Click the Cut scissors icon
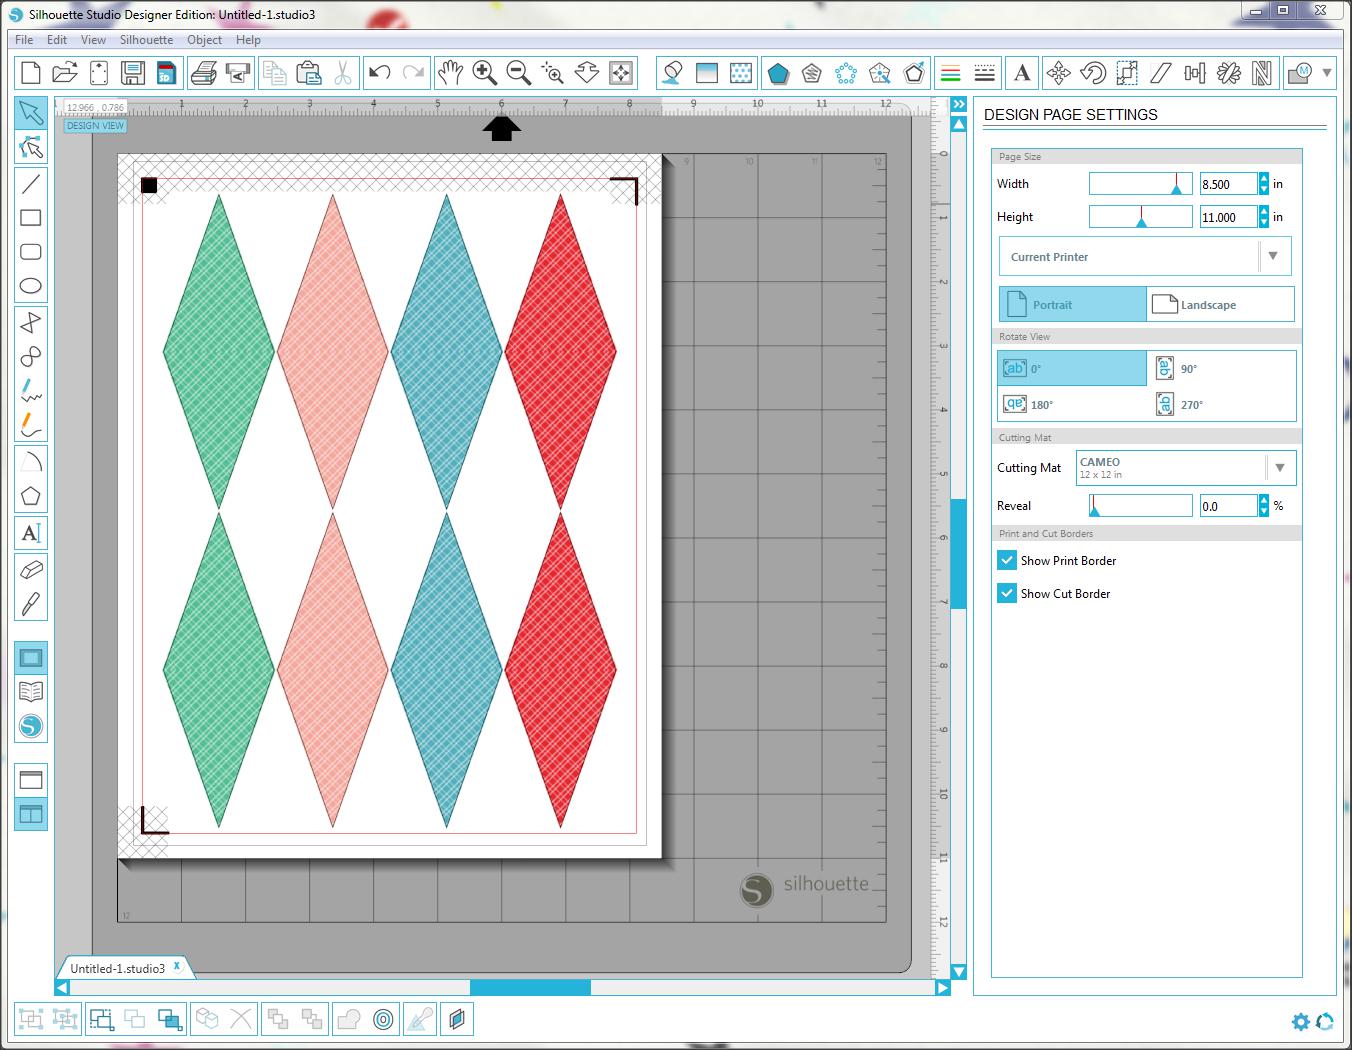The image size is (1352, 1050). (x=342, y=72)
